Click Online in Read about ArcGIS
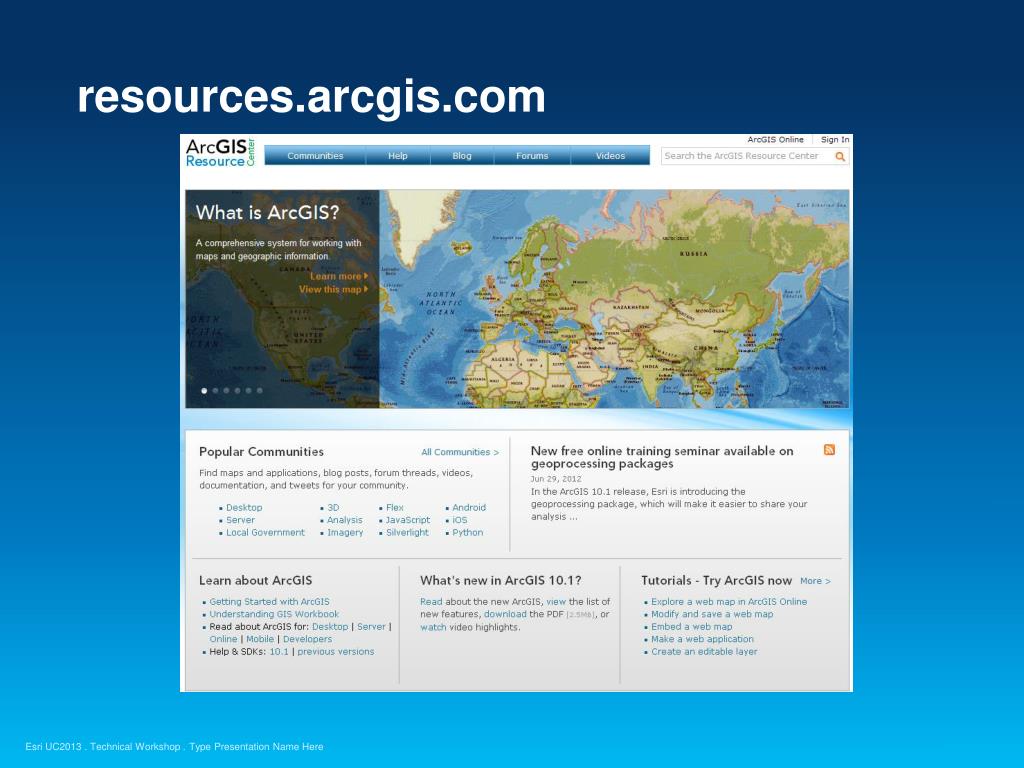 [223, 639]
